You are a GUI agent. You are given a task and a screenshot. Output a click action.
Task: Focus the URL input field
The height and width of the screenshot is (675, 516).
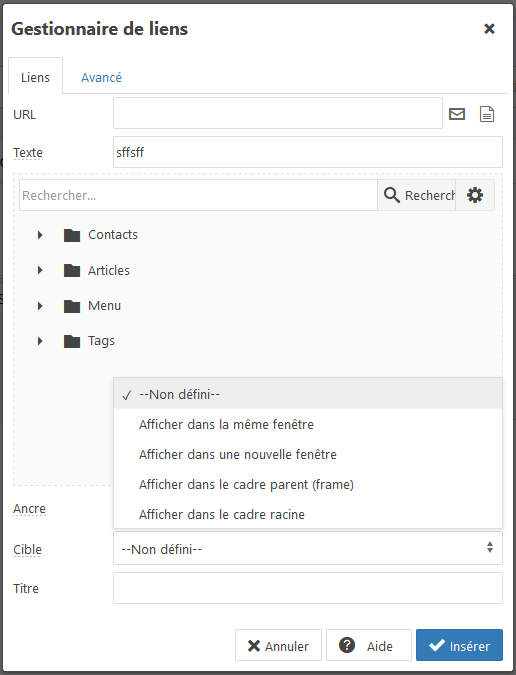click(x=278, y=113)
